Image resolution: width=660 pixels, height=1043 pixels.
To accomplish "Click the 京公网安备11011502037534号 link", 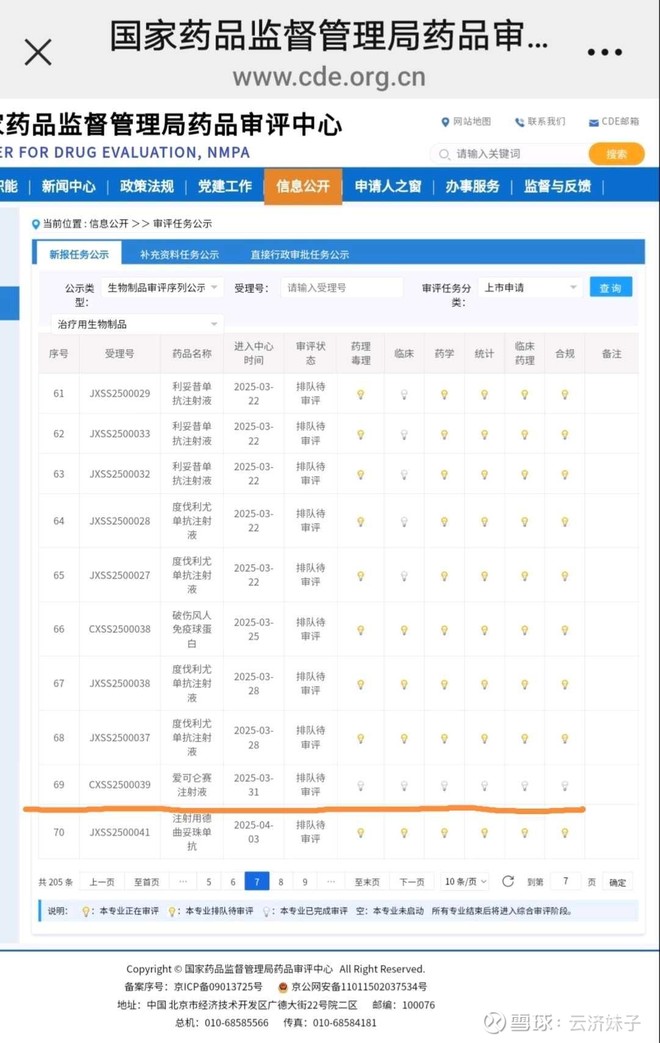I will tap(359, 986).
